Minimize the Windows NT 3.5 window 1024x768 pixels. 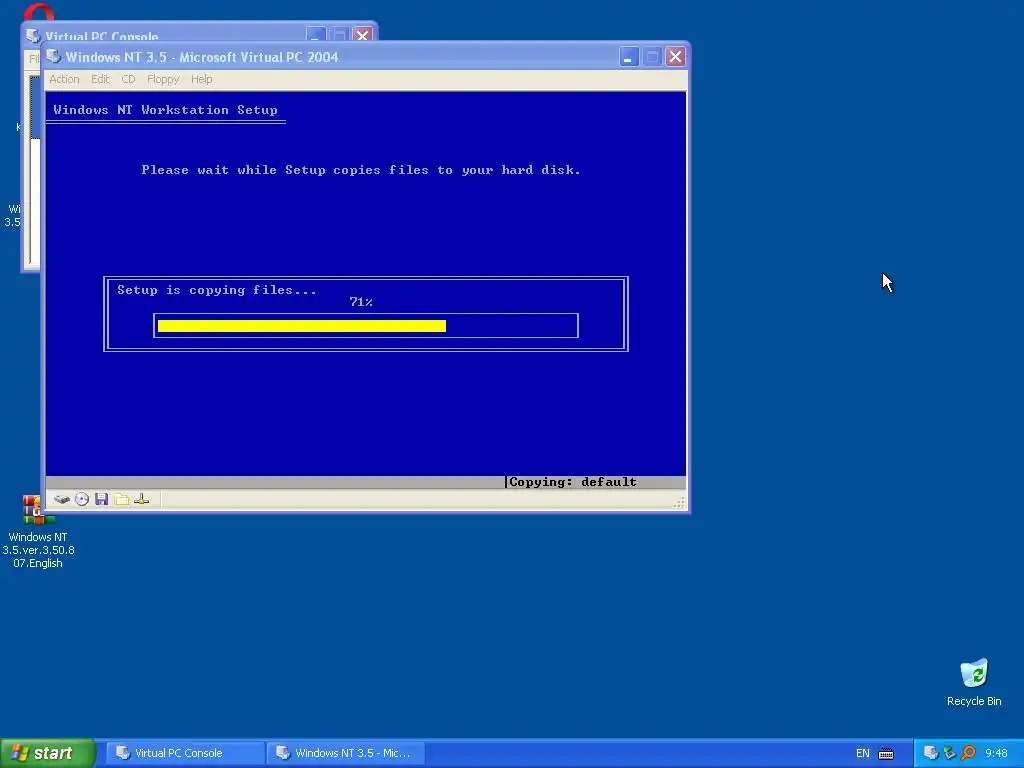(628, 57)
